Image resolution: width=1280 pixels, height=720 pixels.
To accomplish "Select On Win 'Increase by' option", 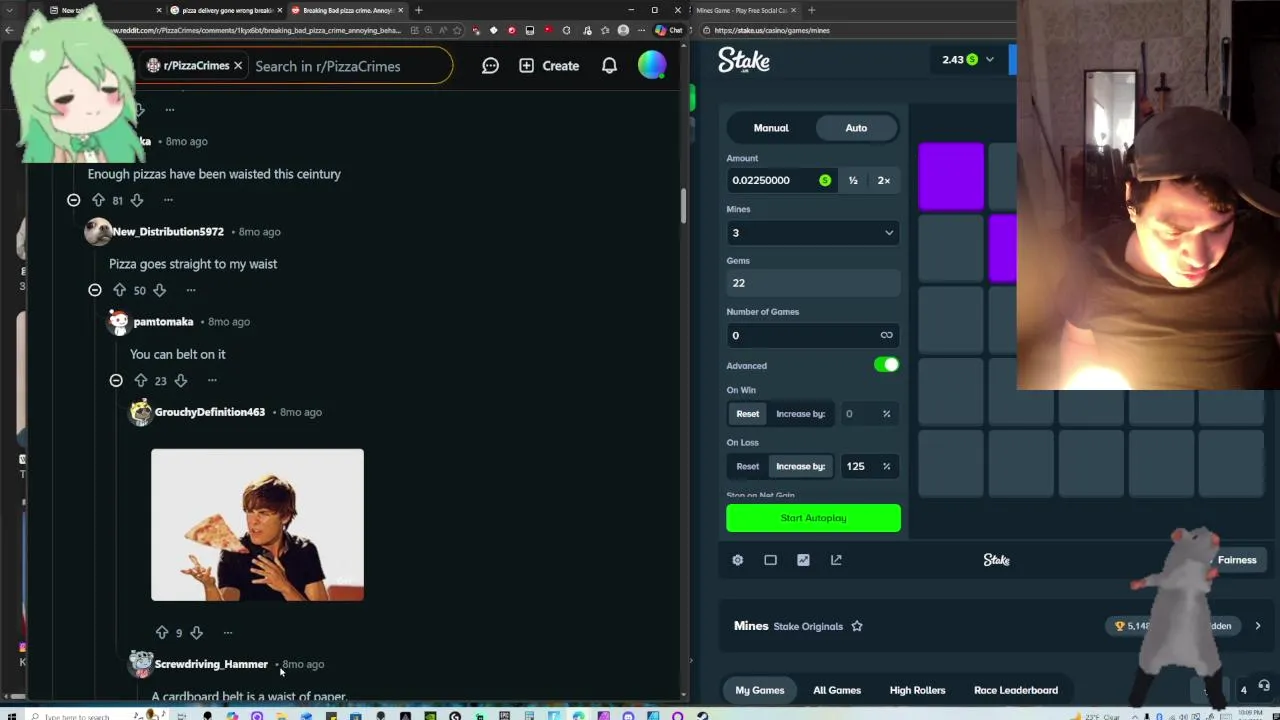I will point(801,414).
